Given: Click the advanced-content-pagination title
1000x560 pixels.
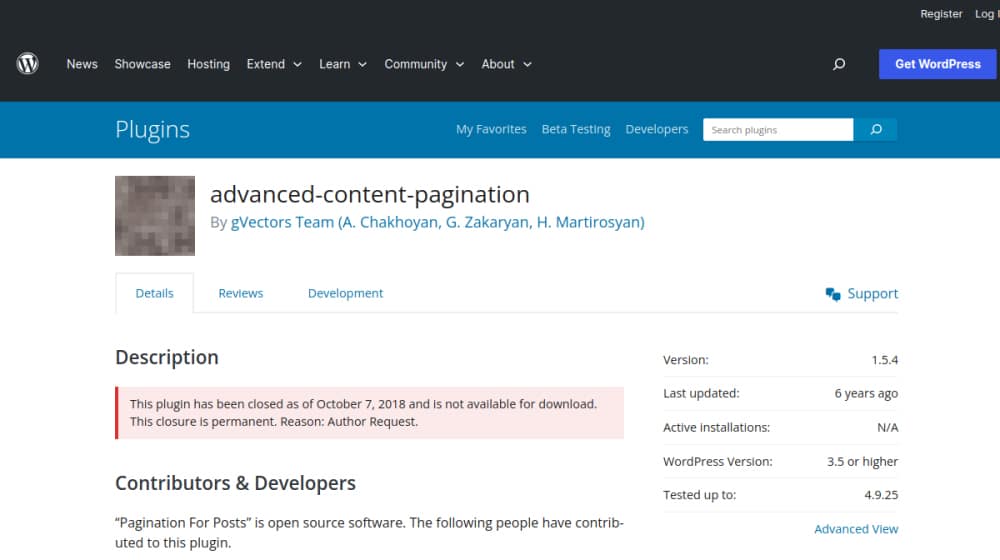Looking at the screenshot, I should pyautogui.click(x=370, y=195).
